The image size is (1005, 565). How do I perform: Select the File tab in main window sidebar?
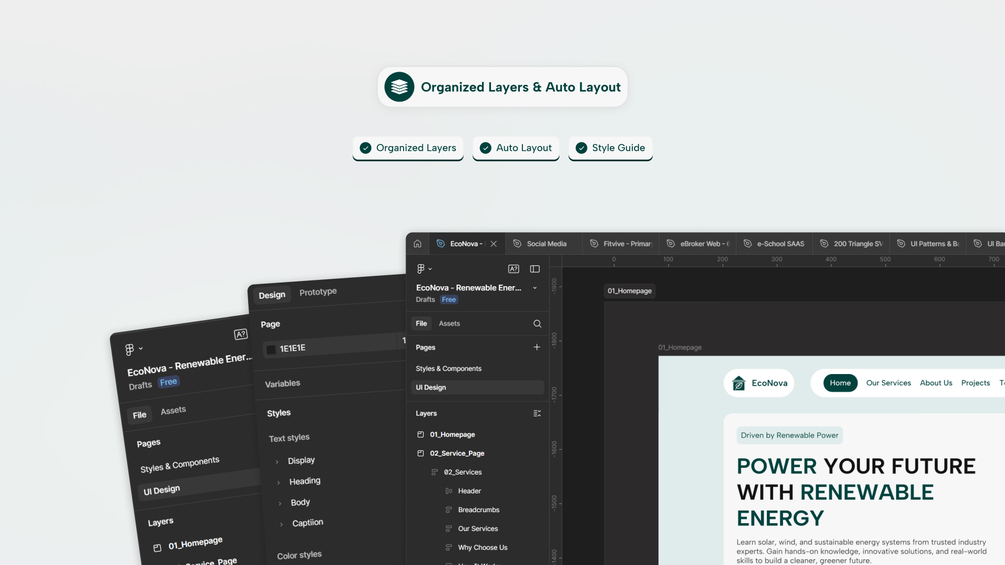point(421,323)
